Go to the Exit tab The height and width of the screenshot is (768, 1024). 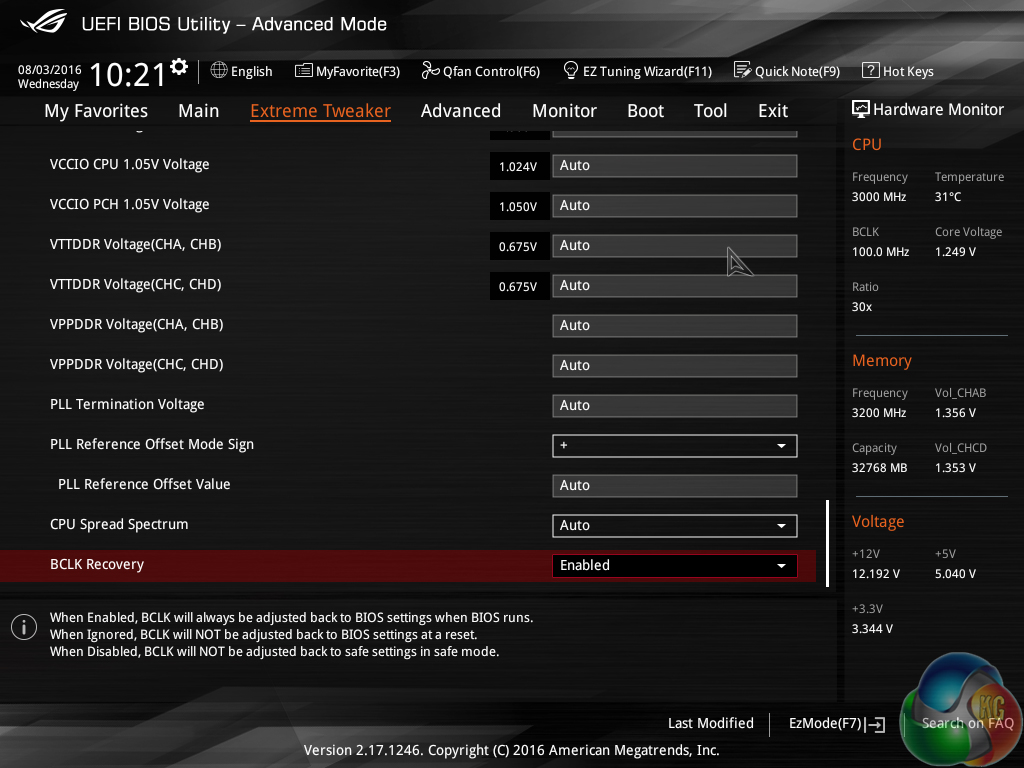tap(773, 111)
